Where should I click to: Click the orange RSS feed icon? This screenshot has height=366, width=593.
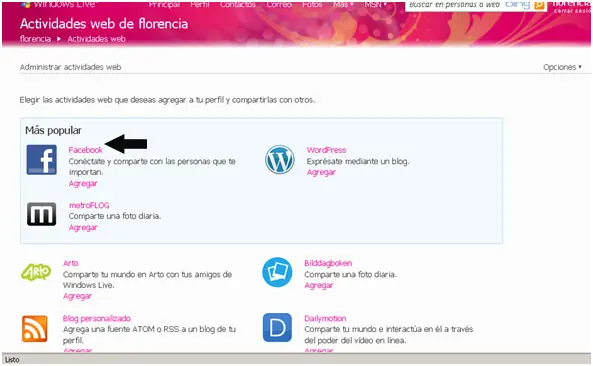pos(35,329)
